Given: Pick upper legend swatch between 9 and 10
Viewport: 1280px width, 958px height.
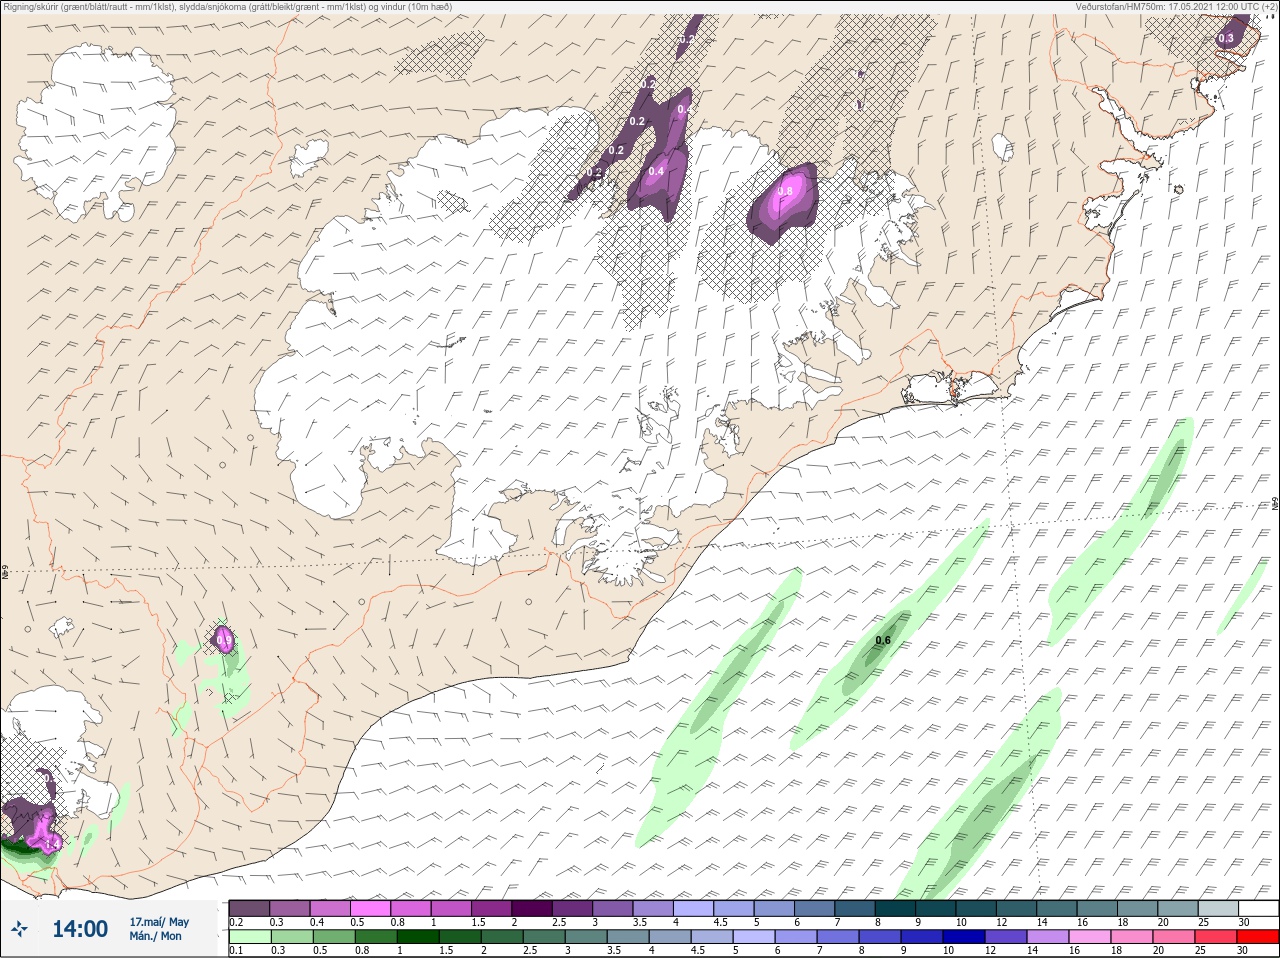Looking at the screenshot, I should (x=936, y=908).
